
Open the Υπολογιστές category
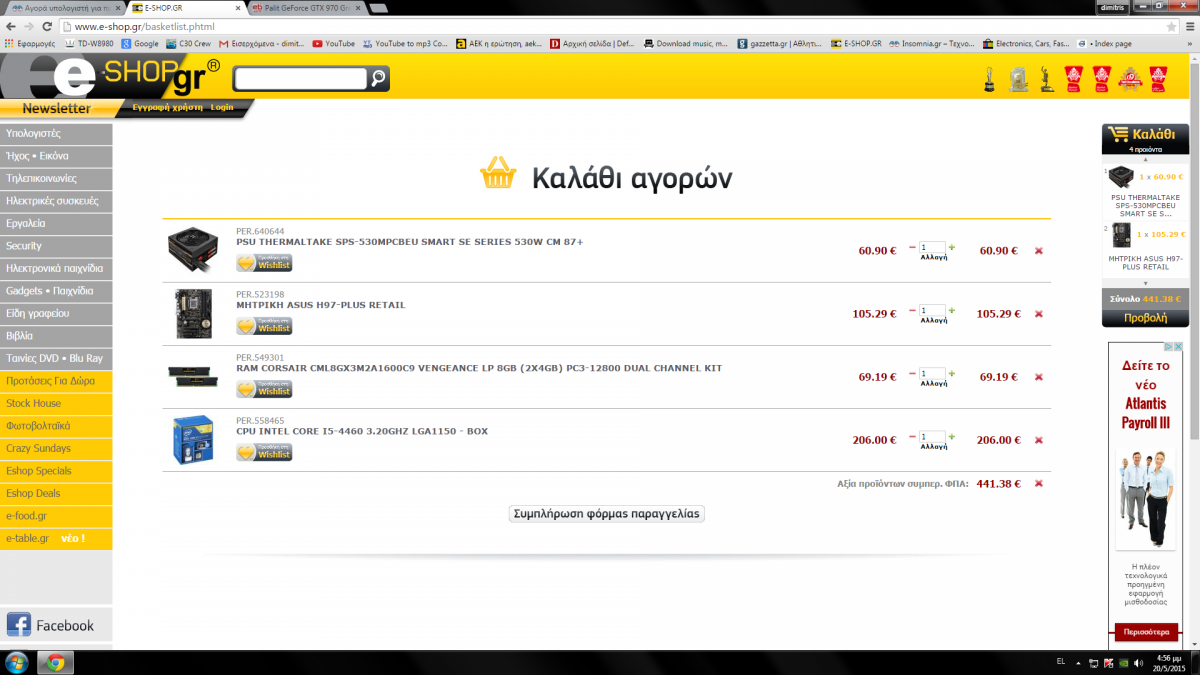click(x=56, y=133)
